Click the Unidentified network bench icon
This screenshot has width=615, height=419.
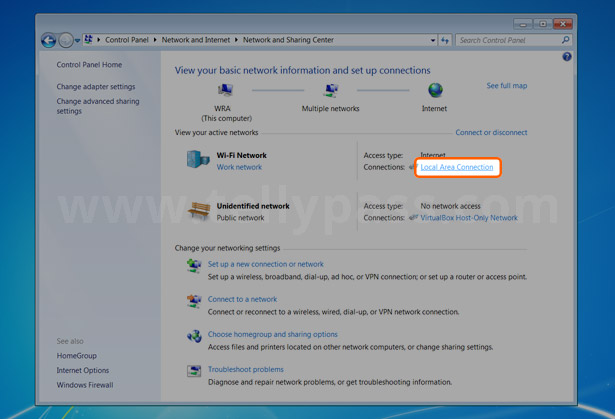tap(198, 210)
